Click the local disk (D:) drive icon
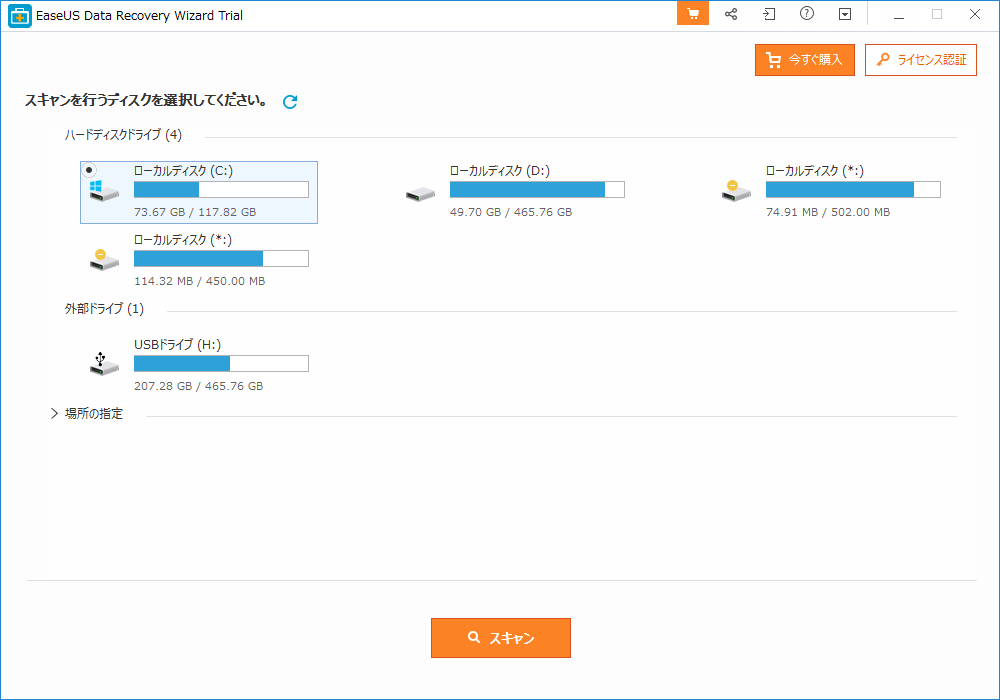Image resolution: width=1000 pixels, height=700 pixels. click(420, 193)
